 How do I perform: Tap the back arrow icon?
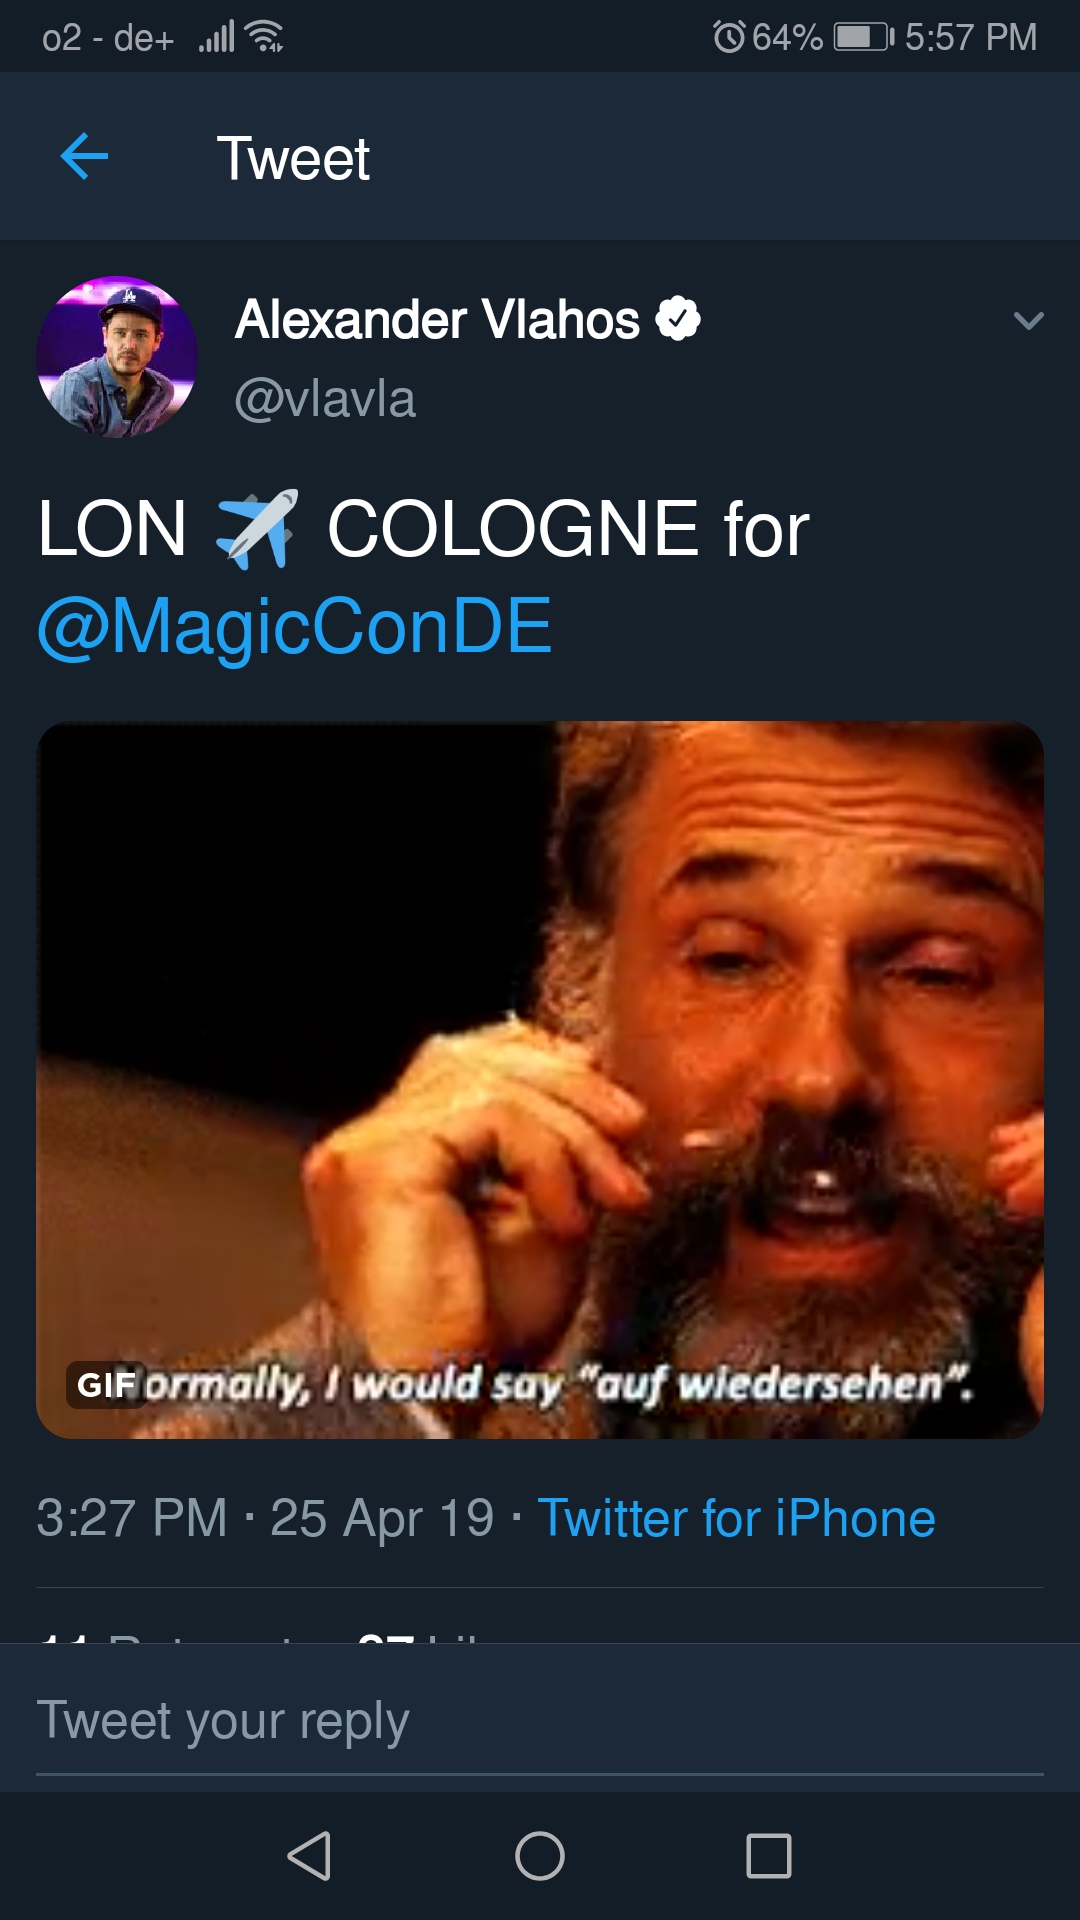(84, 157)
